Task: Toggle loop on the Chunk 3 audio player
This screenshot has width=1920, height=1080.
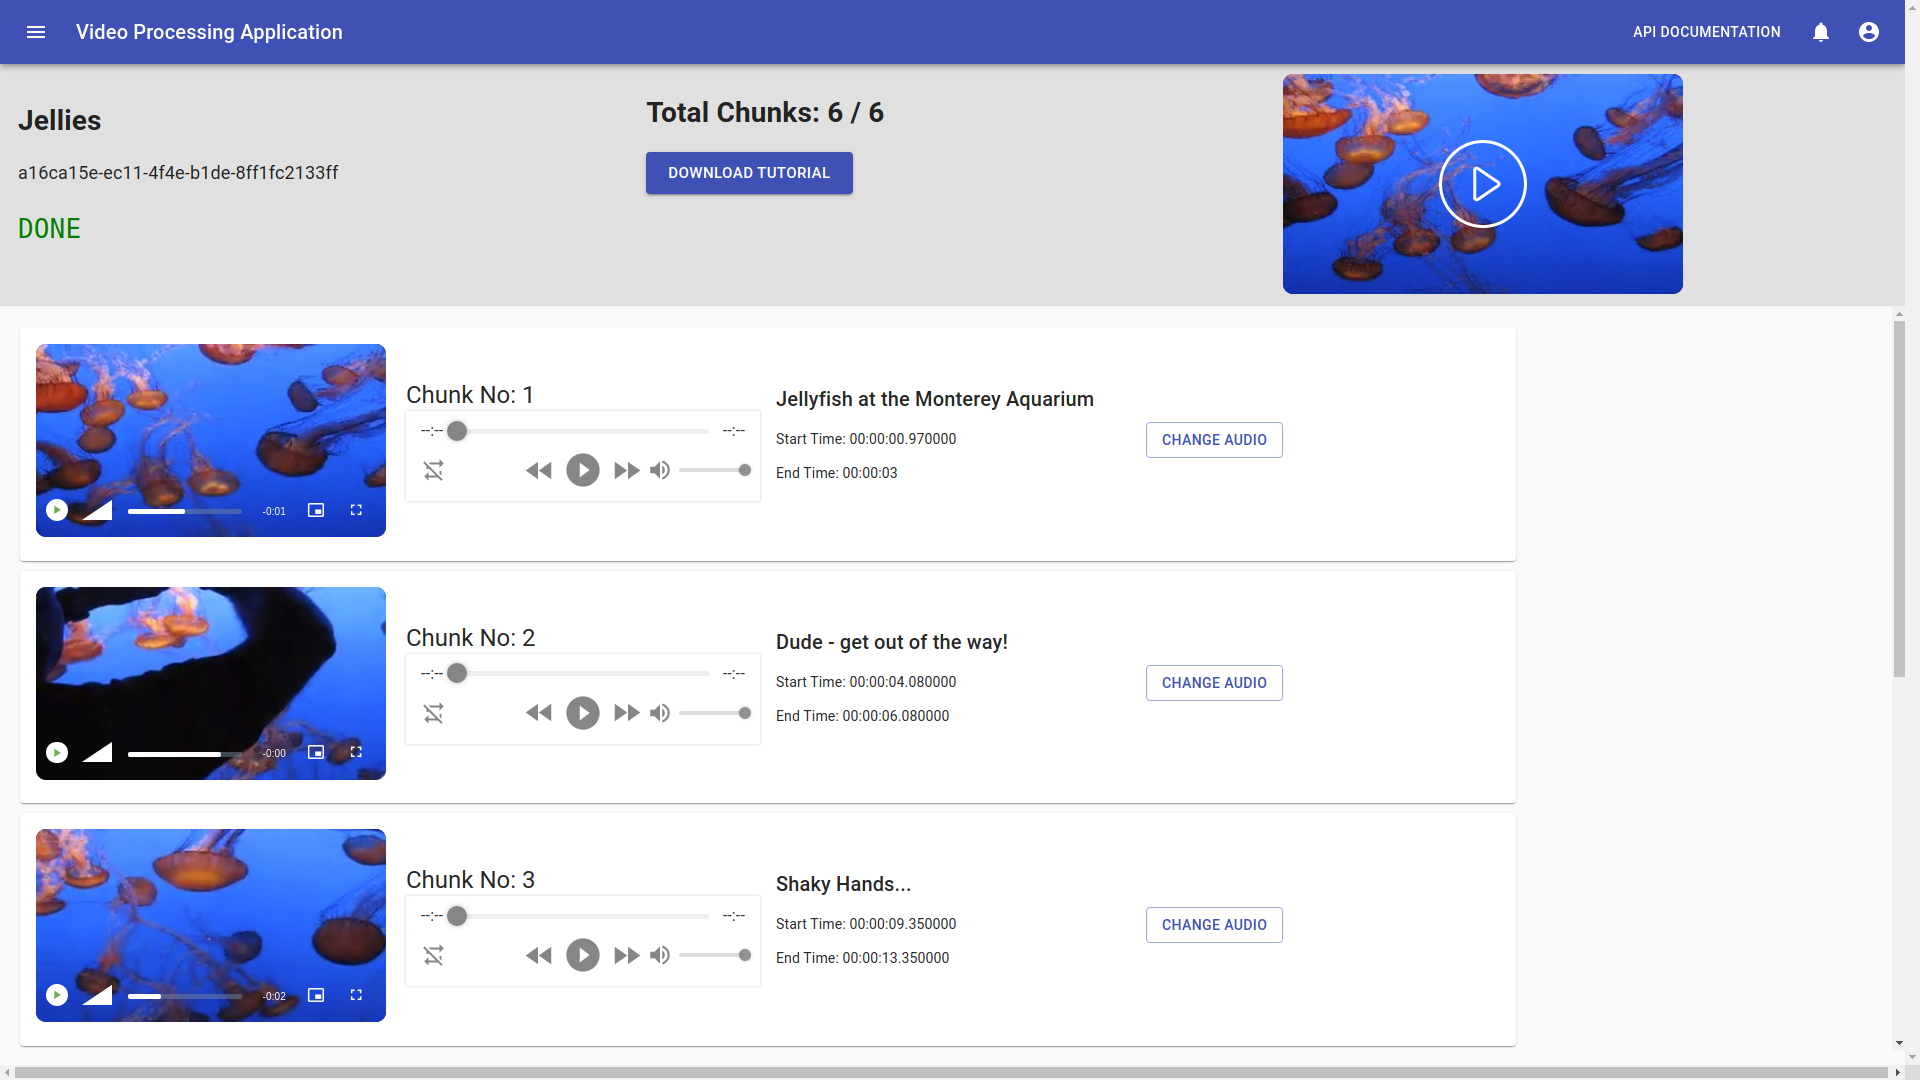Action: pyautogui.click(x=433, y=956)
